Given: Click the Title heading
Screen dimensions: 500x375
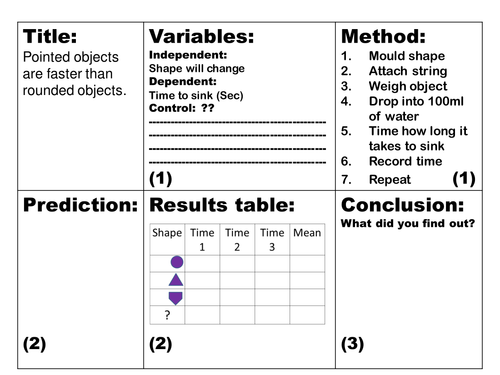Looking at the screenshot, I should [50, 36].
